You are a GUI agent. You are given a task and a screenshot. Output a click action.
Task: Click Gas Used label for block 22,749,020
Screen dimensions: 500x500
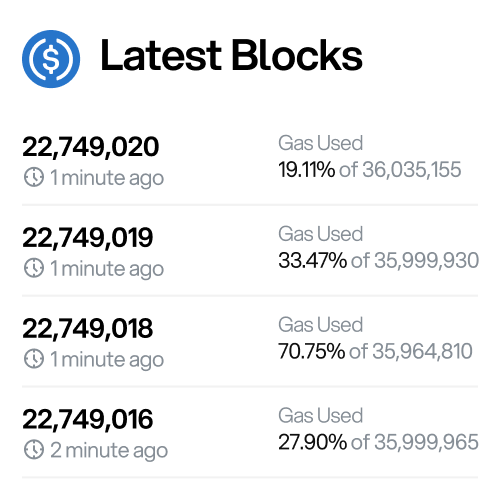tap(321, 143)
